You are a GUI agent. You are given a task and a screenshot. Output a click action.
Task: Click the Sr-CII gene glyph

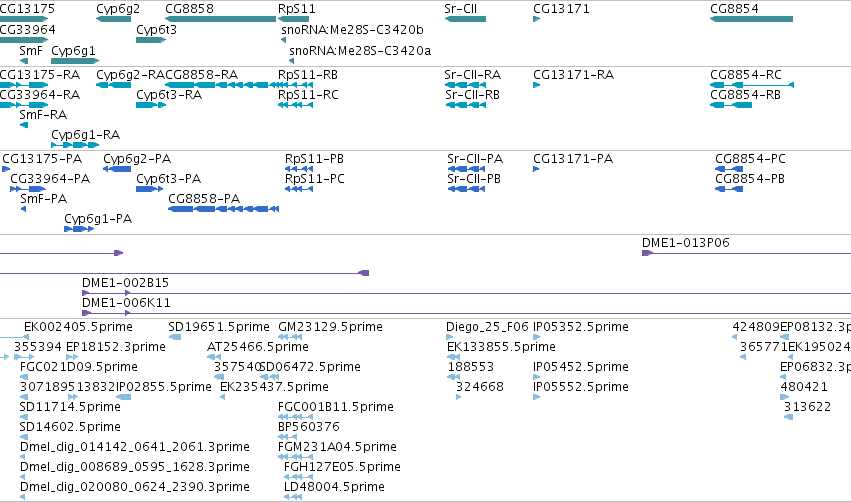coord(465,19)
